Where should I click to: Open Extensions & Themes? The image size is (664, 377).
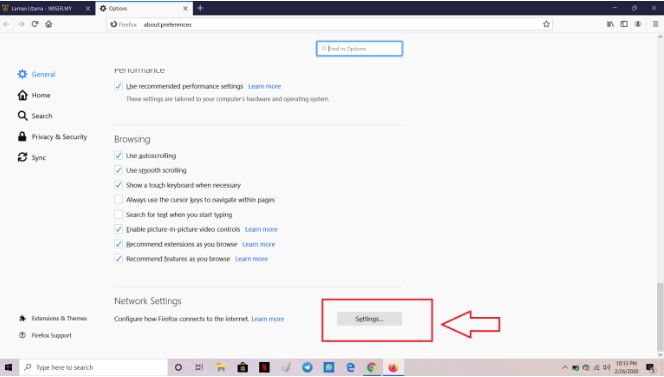(x=53, y=318)
